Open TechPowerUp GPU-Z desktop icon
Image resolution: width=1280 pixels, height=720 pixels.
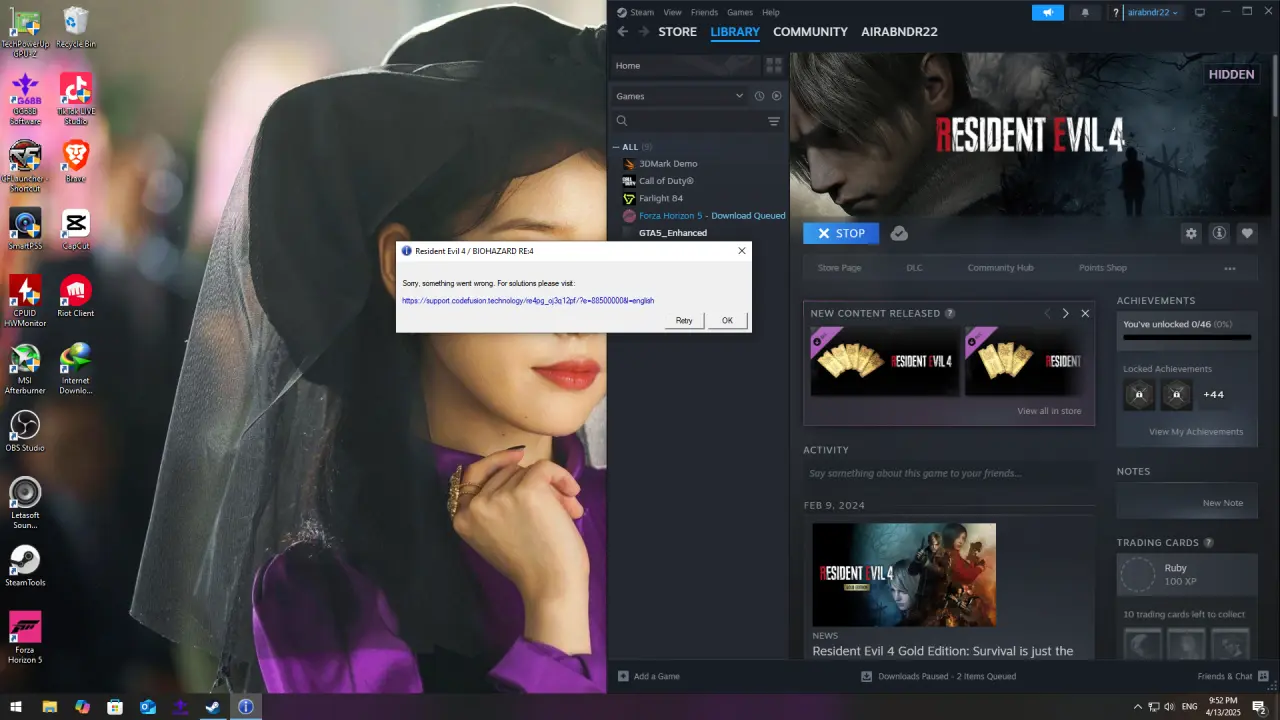coord(25,31)
